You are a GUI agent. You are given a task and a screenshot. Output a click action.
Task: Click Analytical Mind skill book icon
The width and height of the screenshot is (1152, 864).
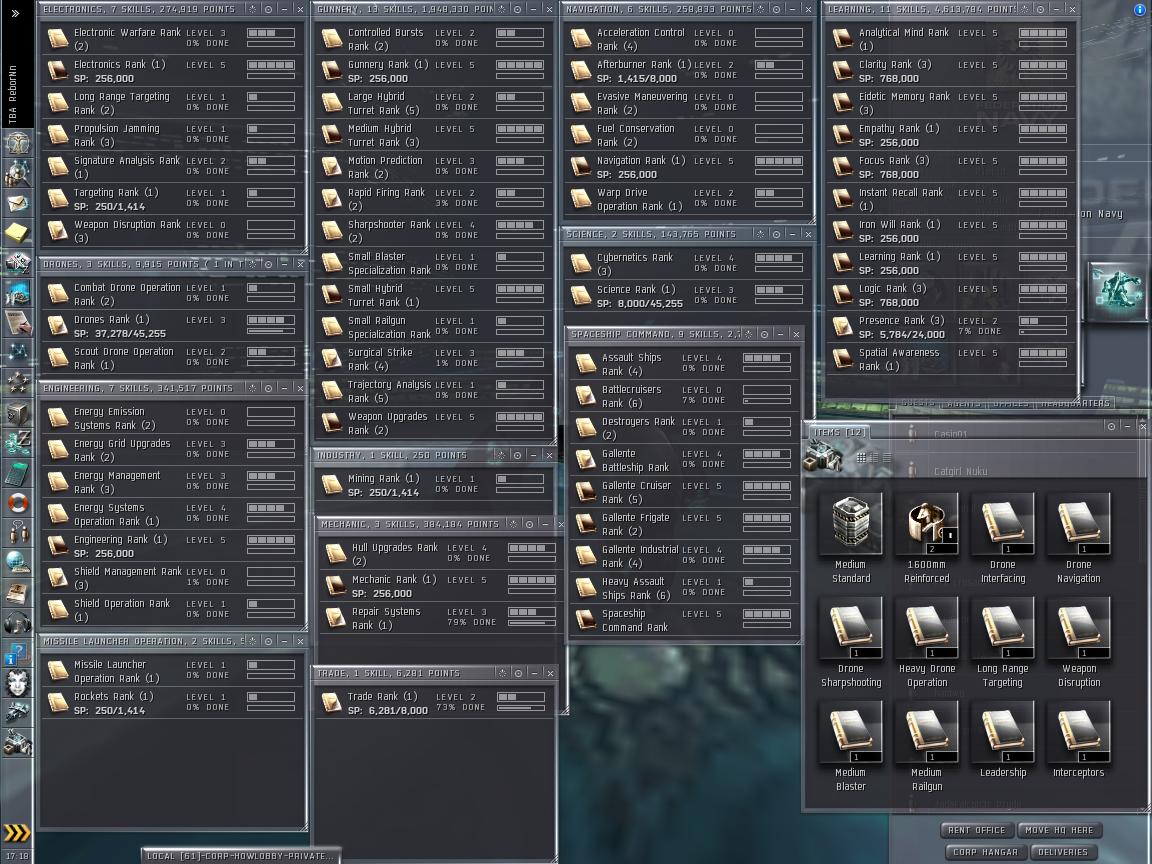(x=843, y=38)
